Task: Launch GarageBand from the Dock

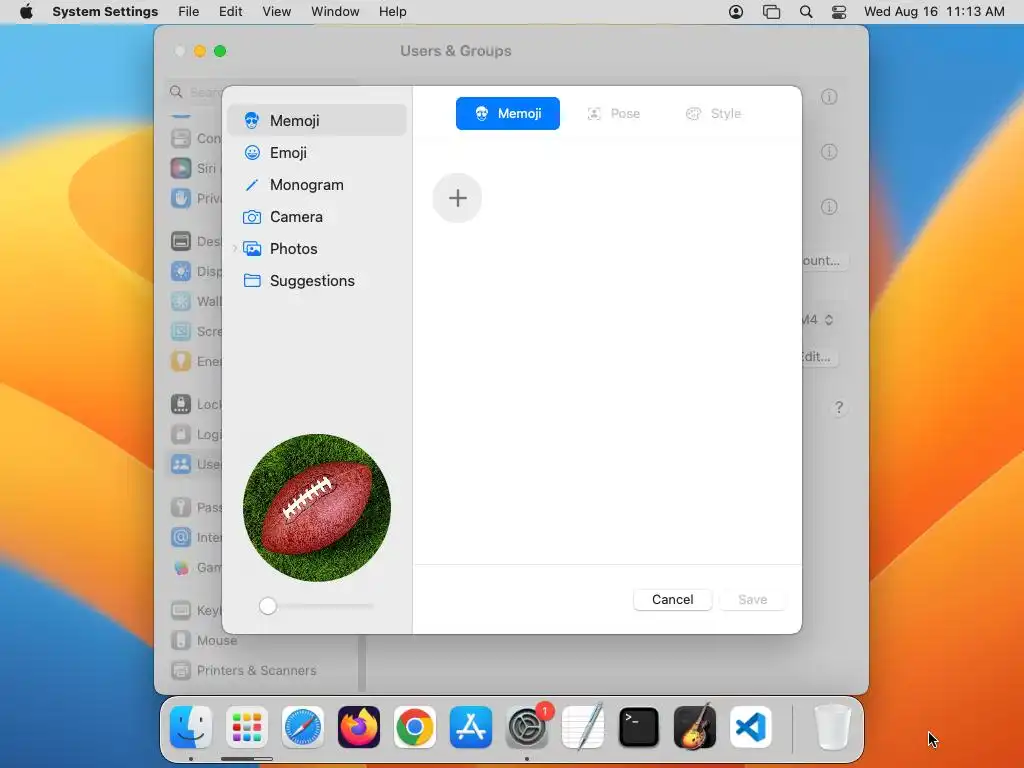Action: [695, 727]
